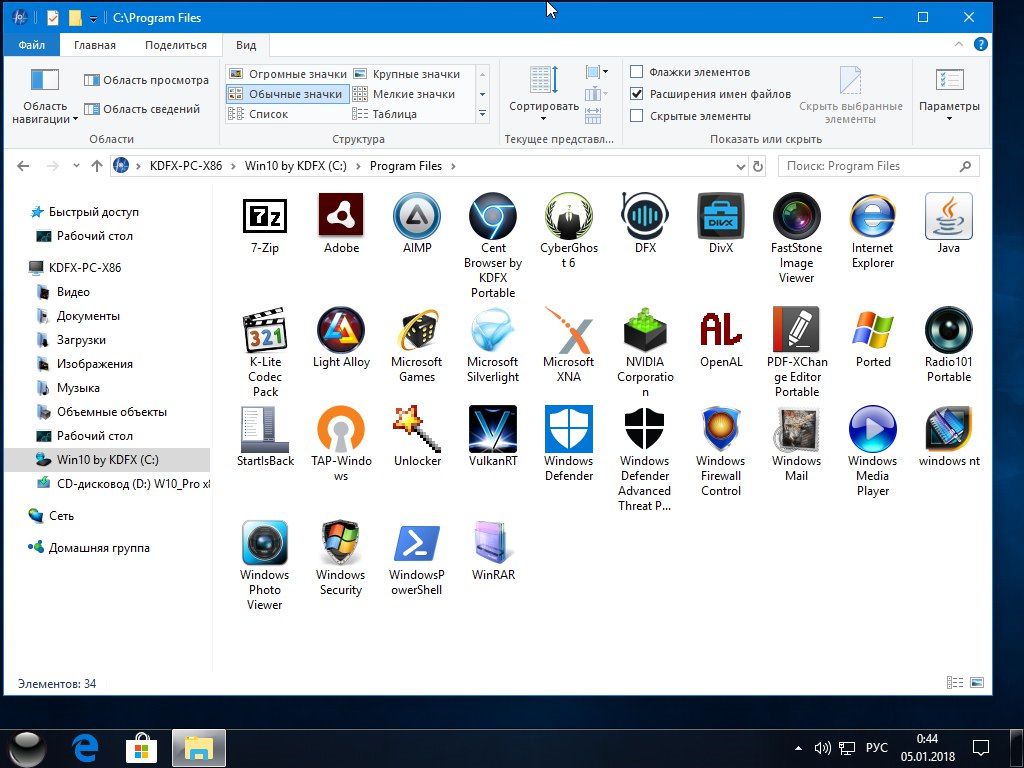Click the Program Files search box
Viewport: 1024px width, 768px height.
(868, 166)
